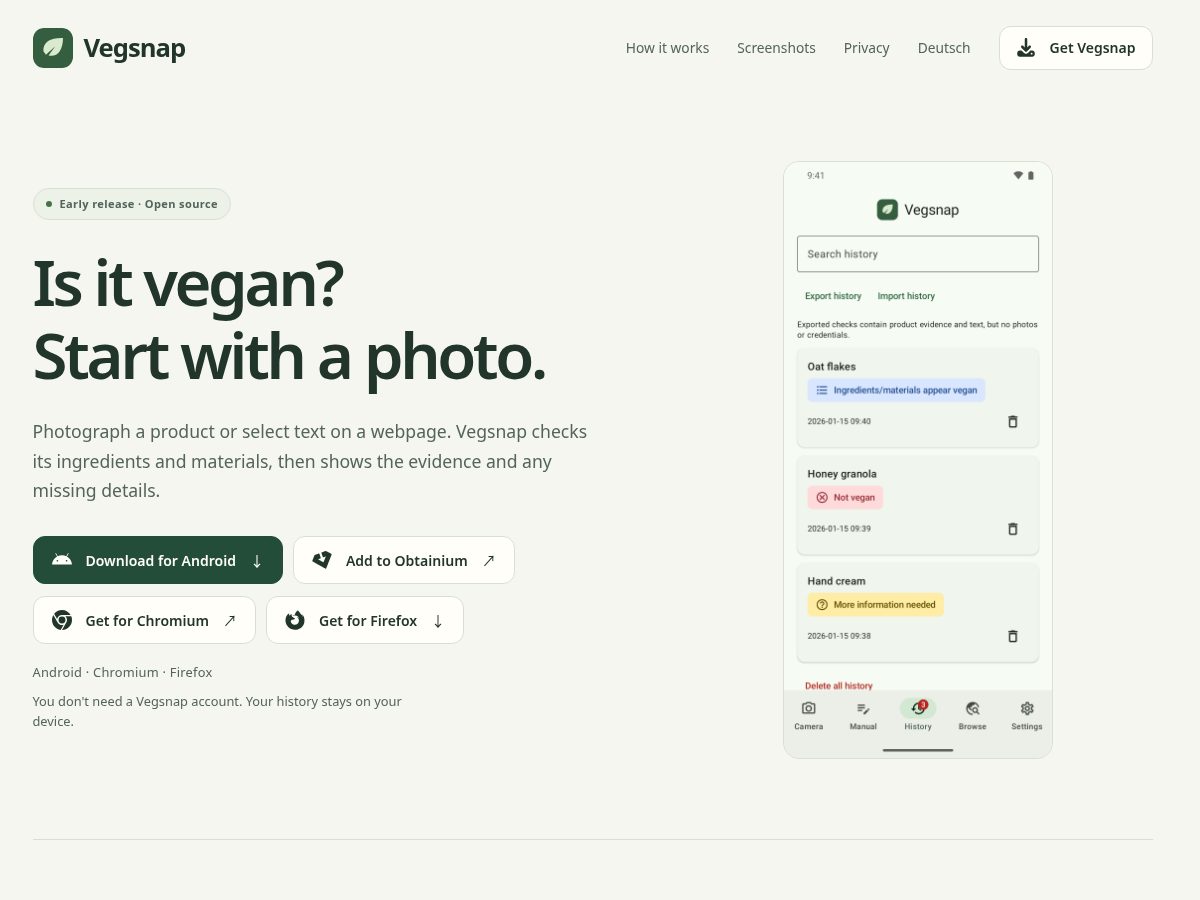
Task: Select the History tab in the mockup
Action: pos(918,715)
